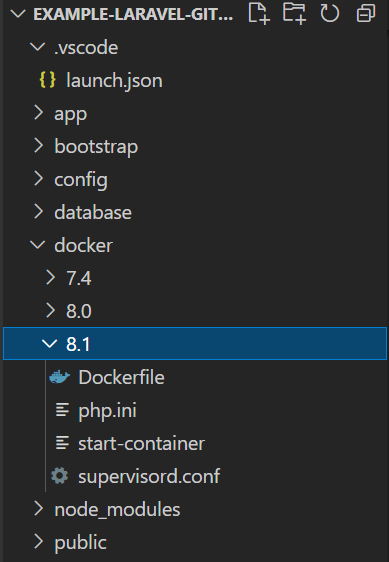
Task: Expand the 7.4 folder chevron
Action: (x=51, y=277)
